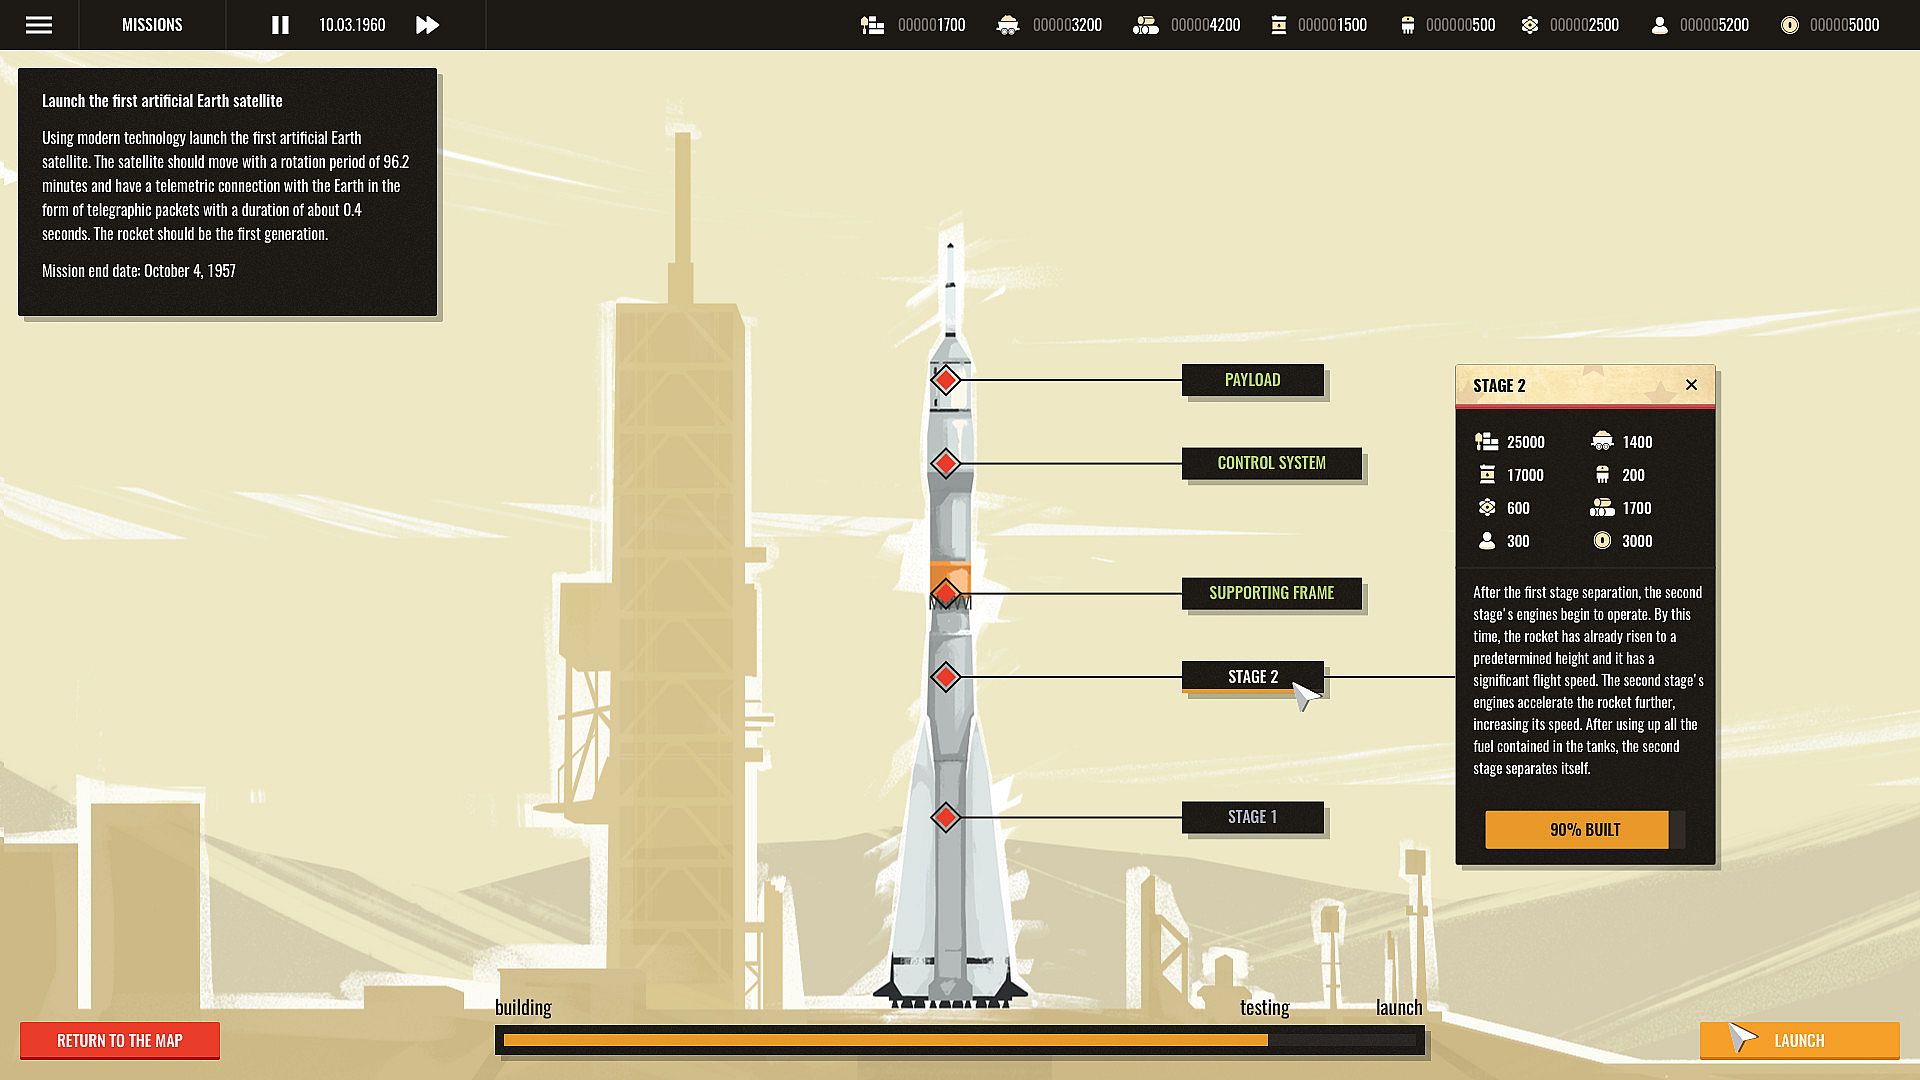
Task: Click the fast forward time button
Action: (427, 25)
